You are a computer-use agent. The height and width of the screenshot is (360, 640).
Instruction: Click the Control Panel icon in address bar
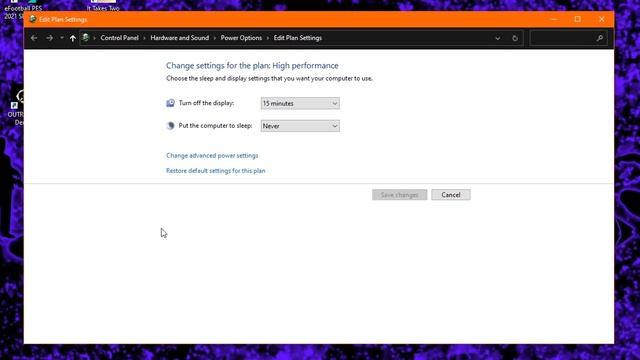85,38
